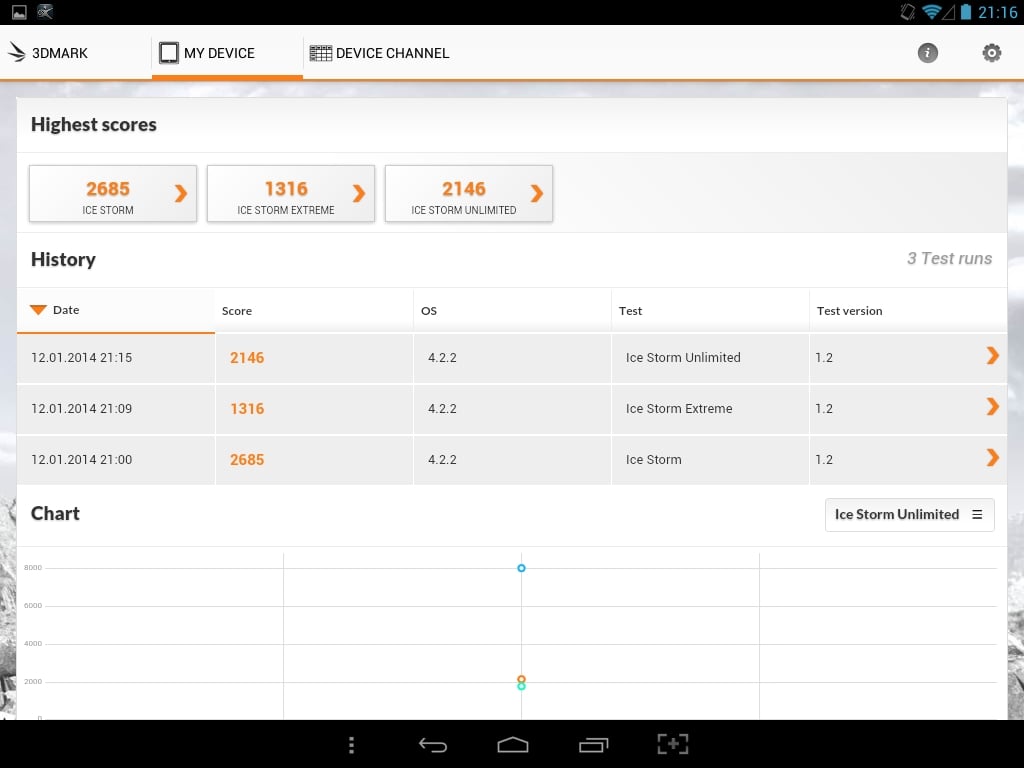Tap the Android back button
The height and width of the screenshot is (768, 1024).
click(432, 744)
